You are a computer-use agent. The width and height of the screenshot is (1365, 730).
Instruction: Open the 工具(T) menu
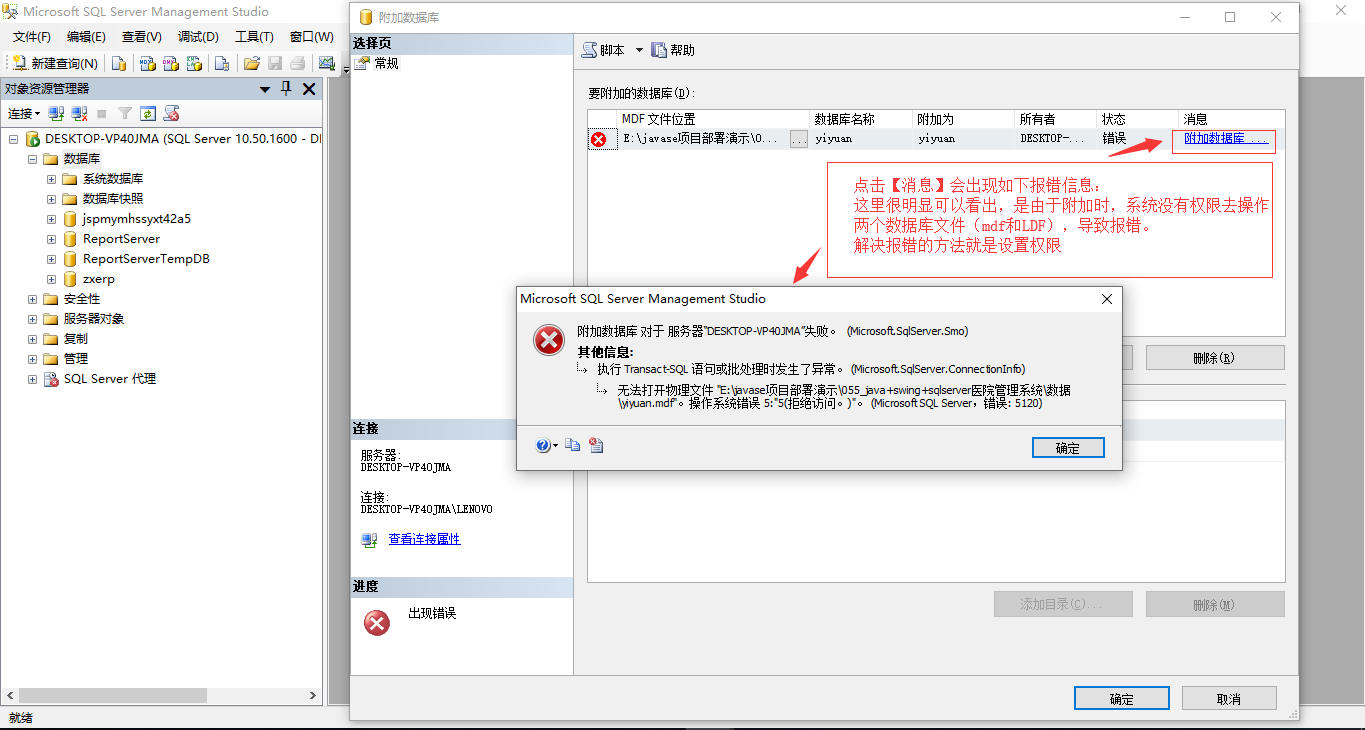[254, 37]
